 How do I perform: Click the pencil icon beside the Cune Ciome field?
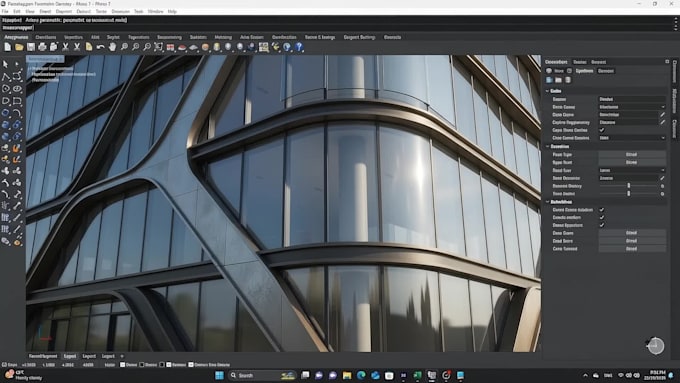[662, 115]
